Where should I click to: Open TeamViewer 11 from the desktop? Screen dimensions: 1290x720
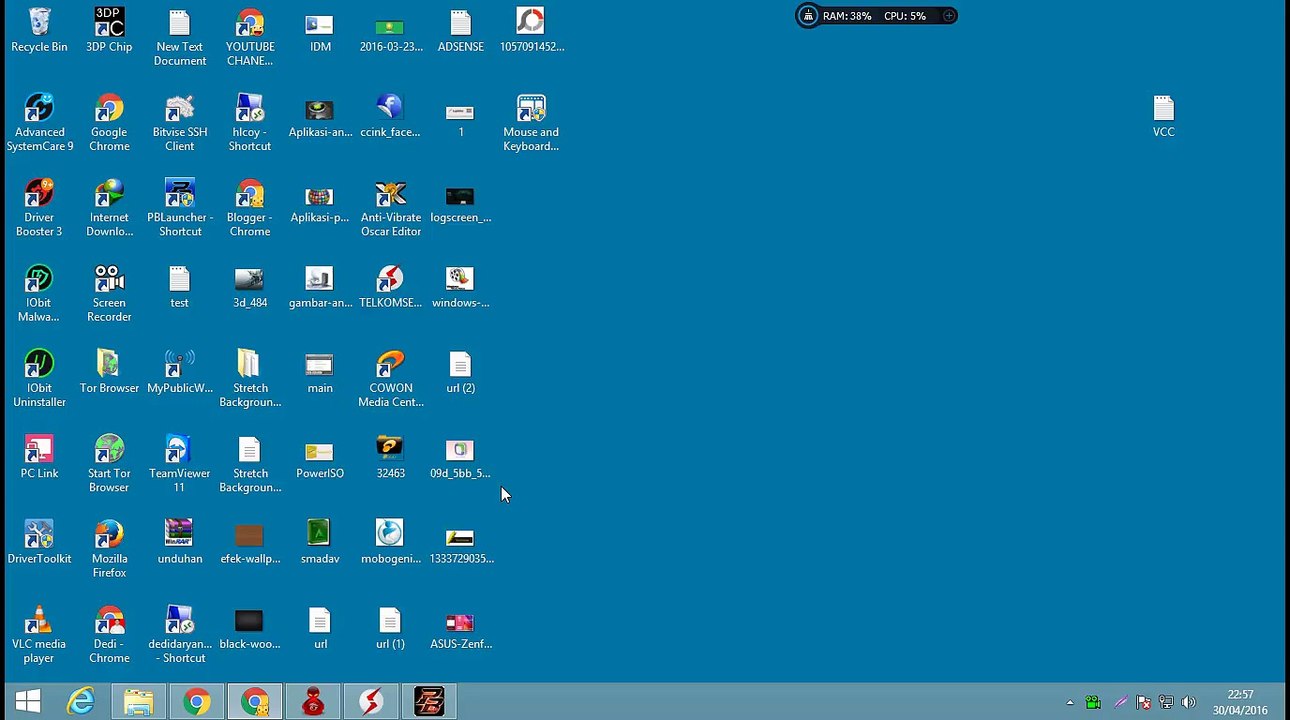pos(180,463)
